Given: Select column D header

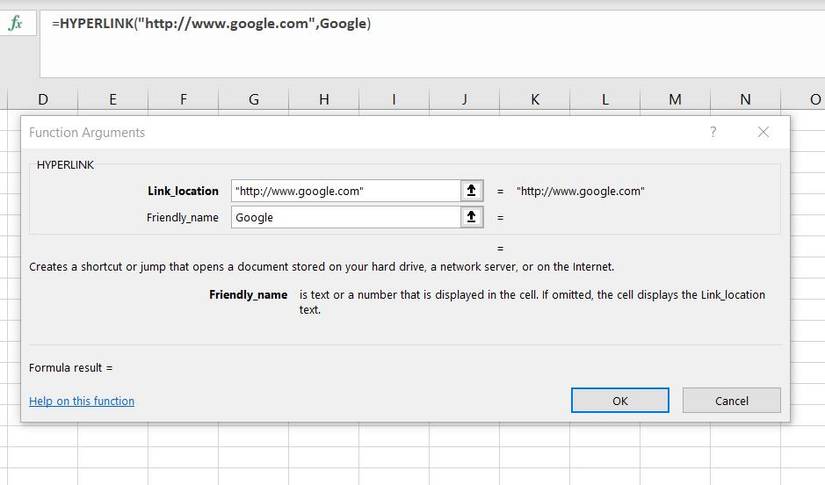Looking at the screenshot, I should click(x=43, y=99).
